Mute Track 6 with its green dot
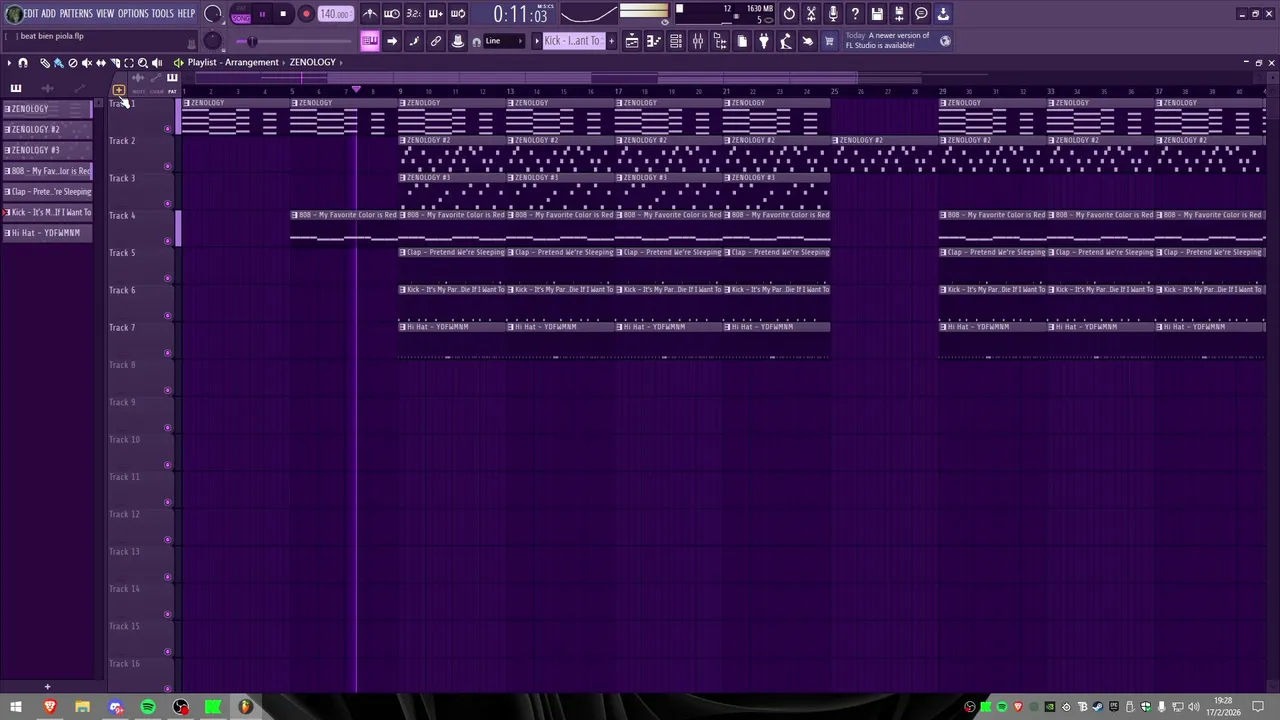 [167, 316]
